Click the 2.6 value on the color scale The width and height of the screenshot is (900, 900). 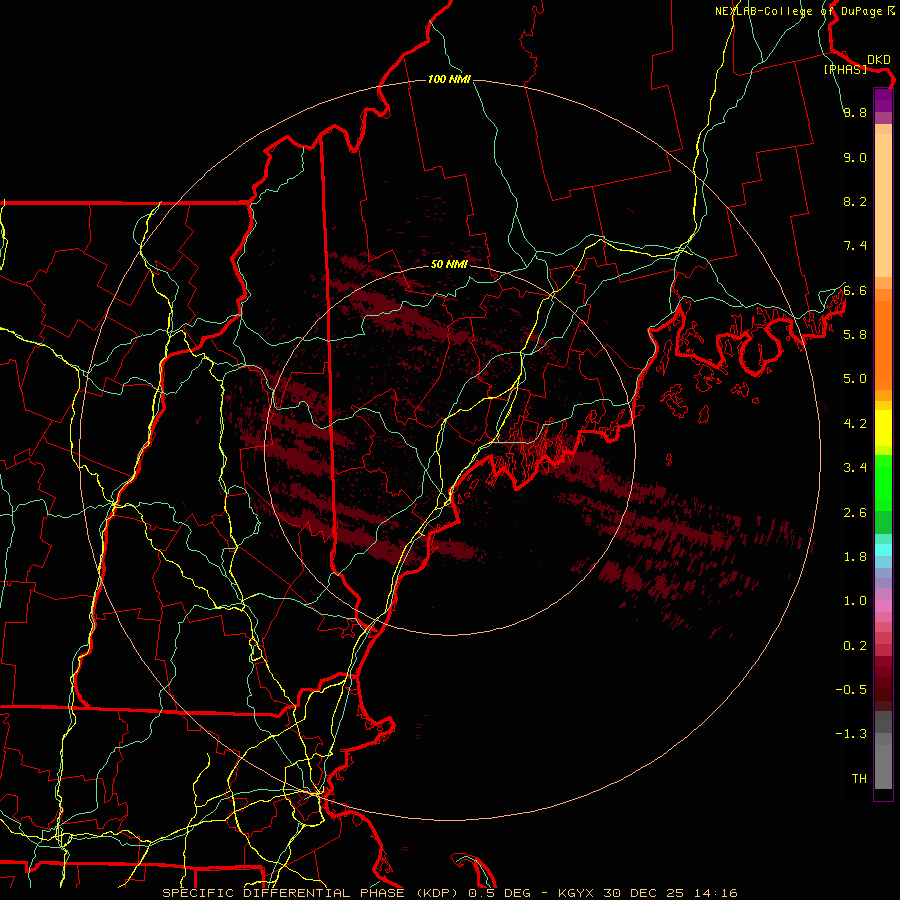855,513
